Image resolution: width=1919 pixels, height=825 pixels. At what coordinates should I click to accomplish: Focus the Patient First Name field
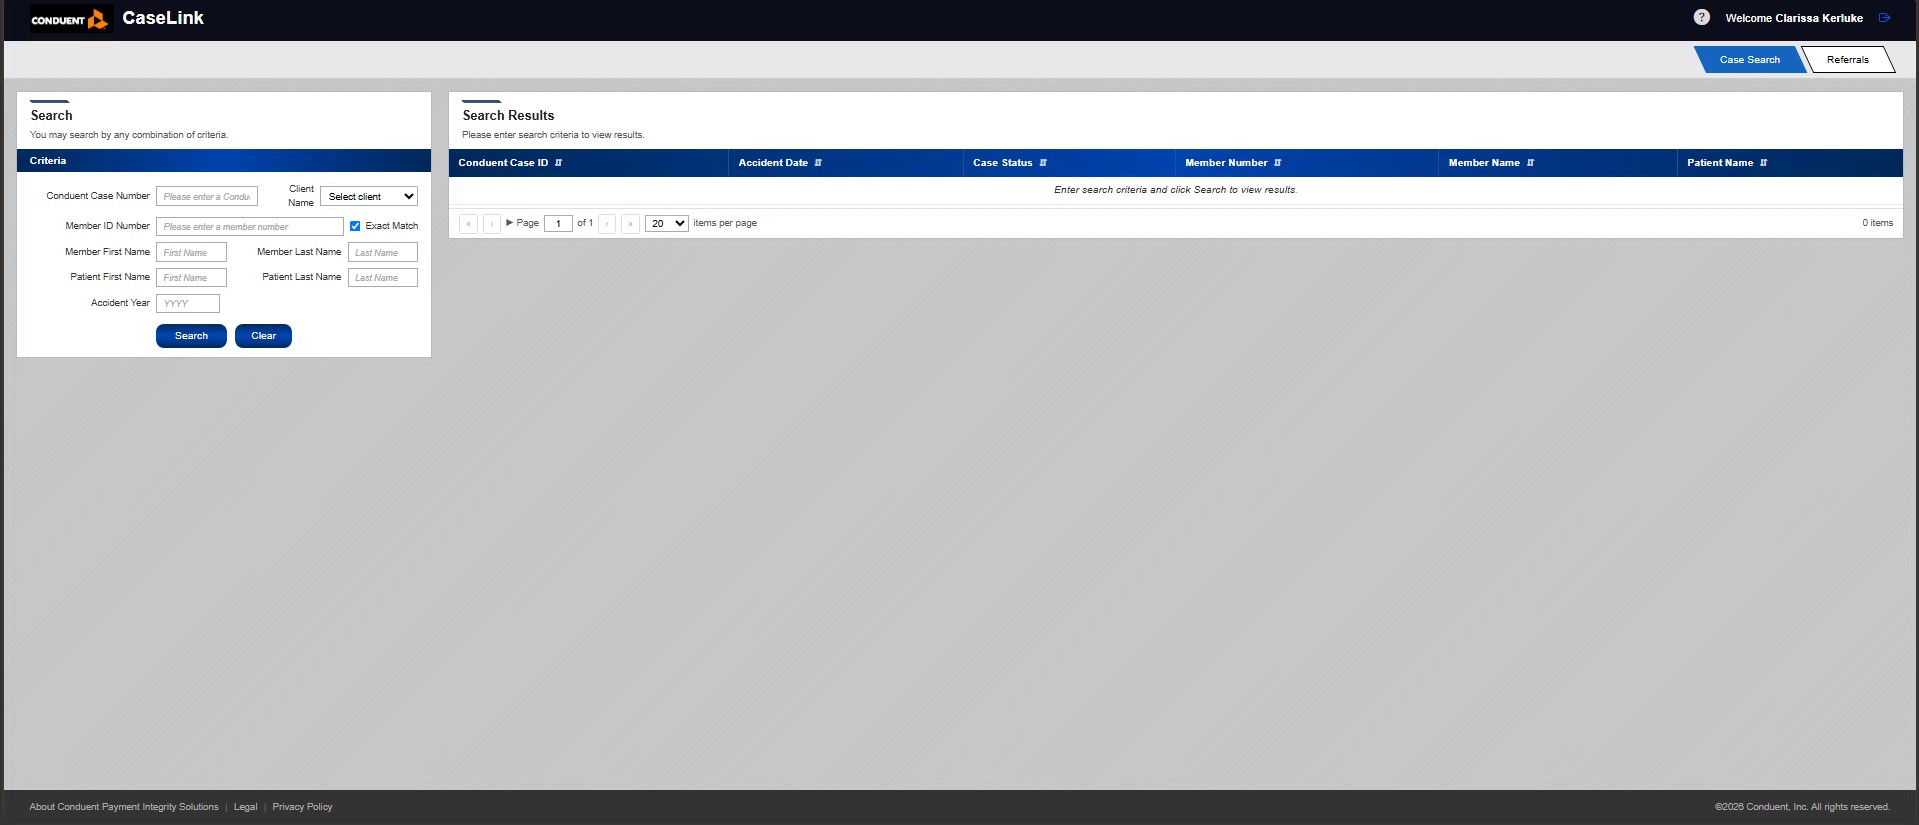pyautogui.click(x=191, y=277)
